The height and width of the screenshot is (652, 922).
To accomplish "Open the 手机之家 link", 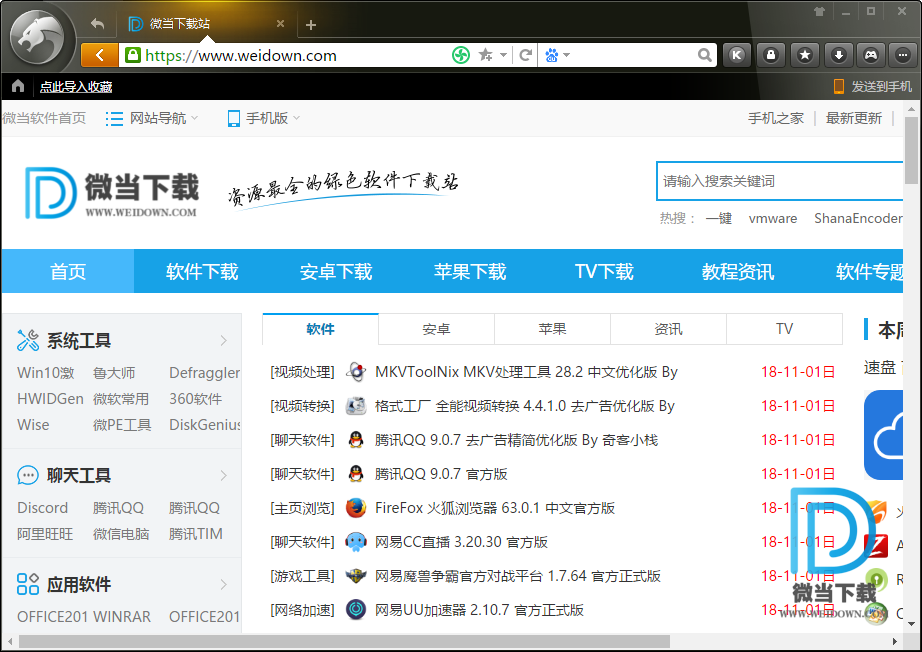I will point(776,118).
